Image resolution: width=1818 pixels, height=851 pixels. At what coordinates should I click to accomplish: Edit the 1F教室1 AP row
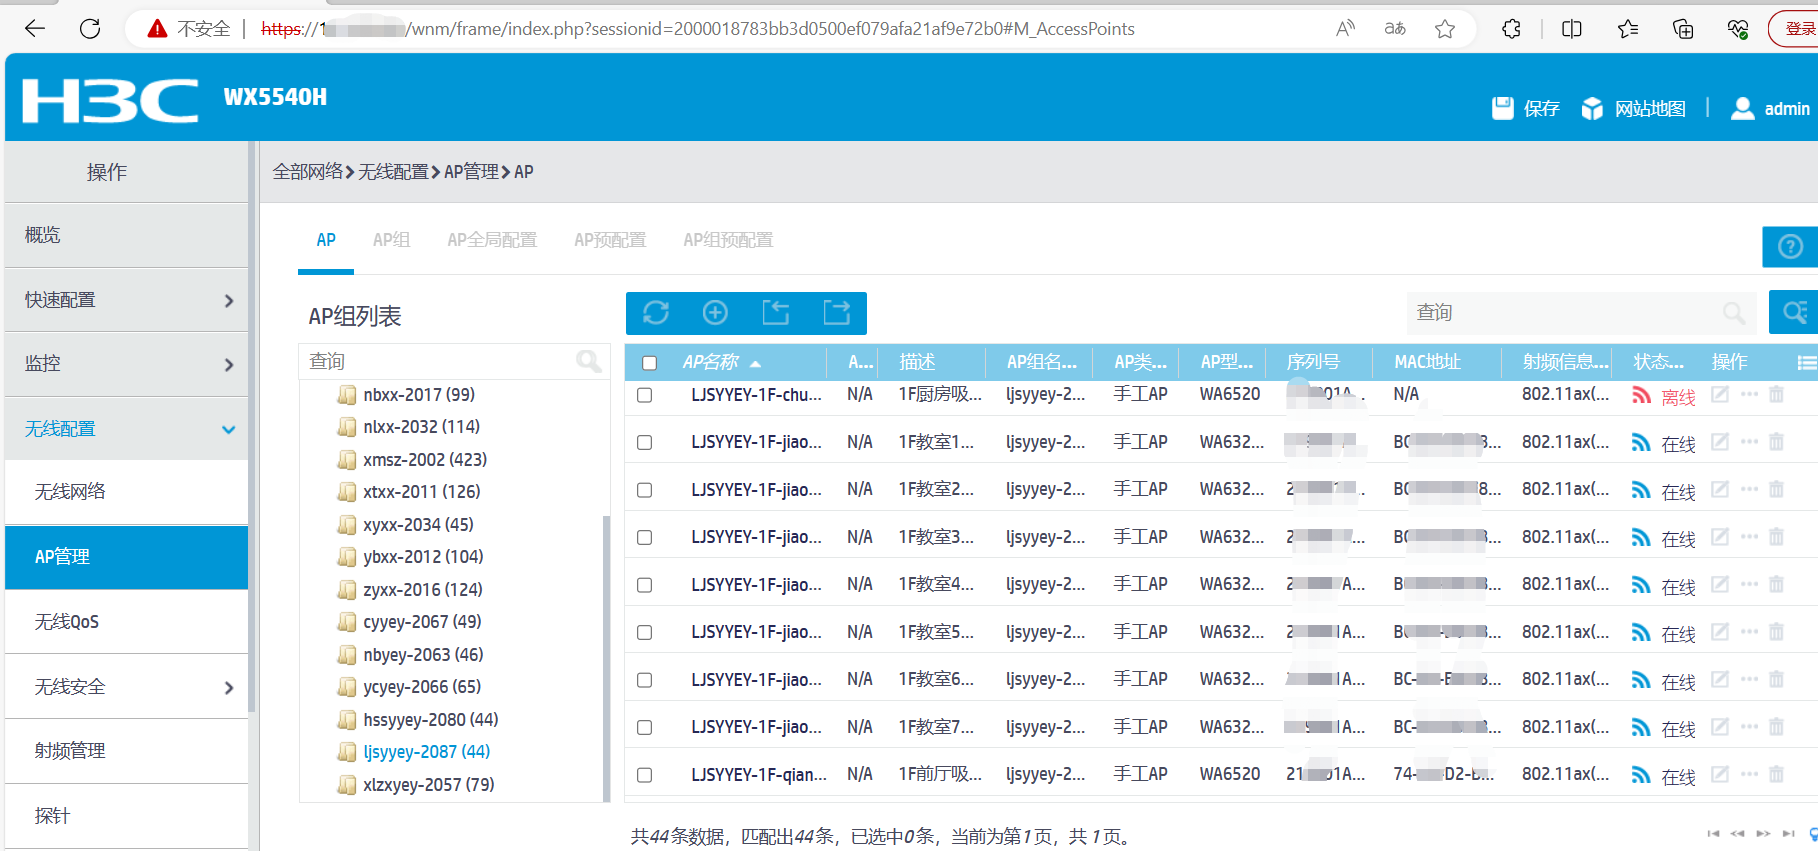(x=1720, y=442)
